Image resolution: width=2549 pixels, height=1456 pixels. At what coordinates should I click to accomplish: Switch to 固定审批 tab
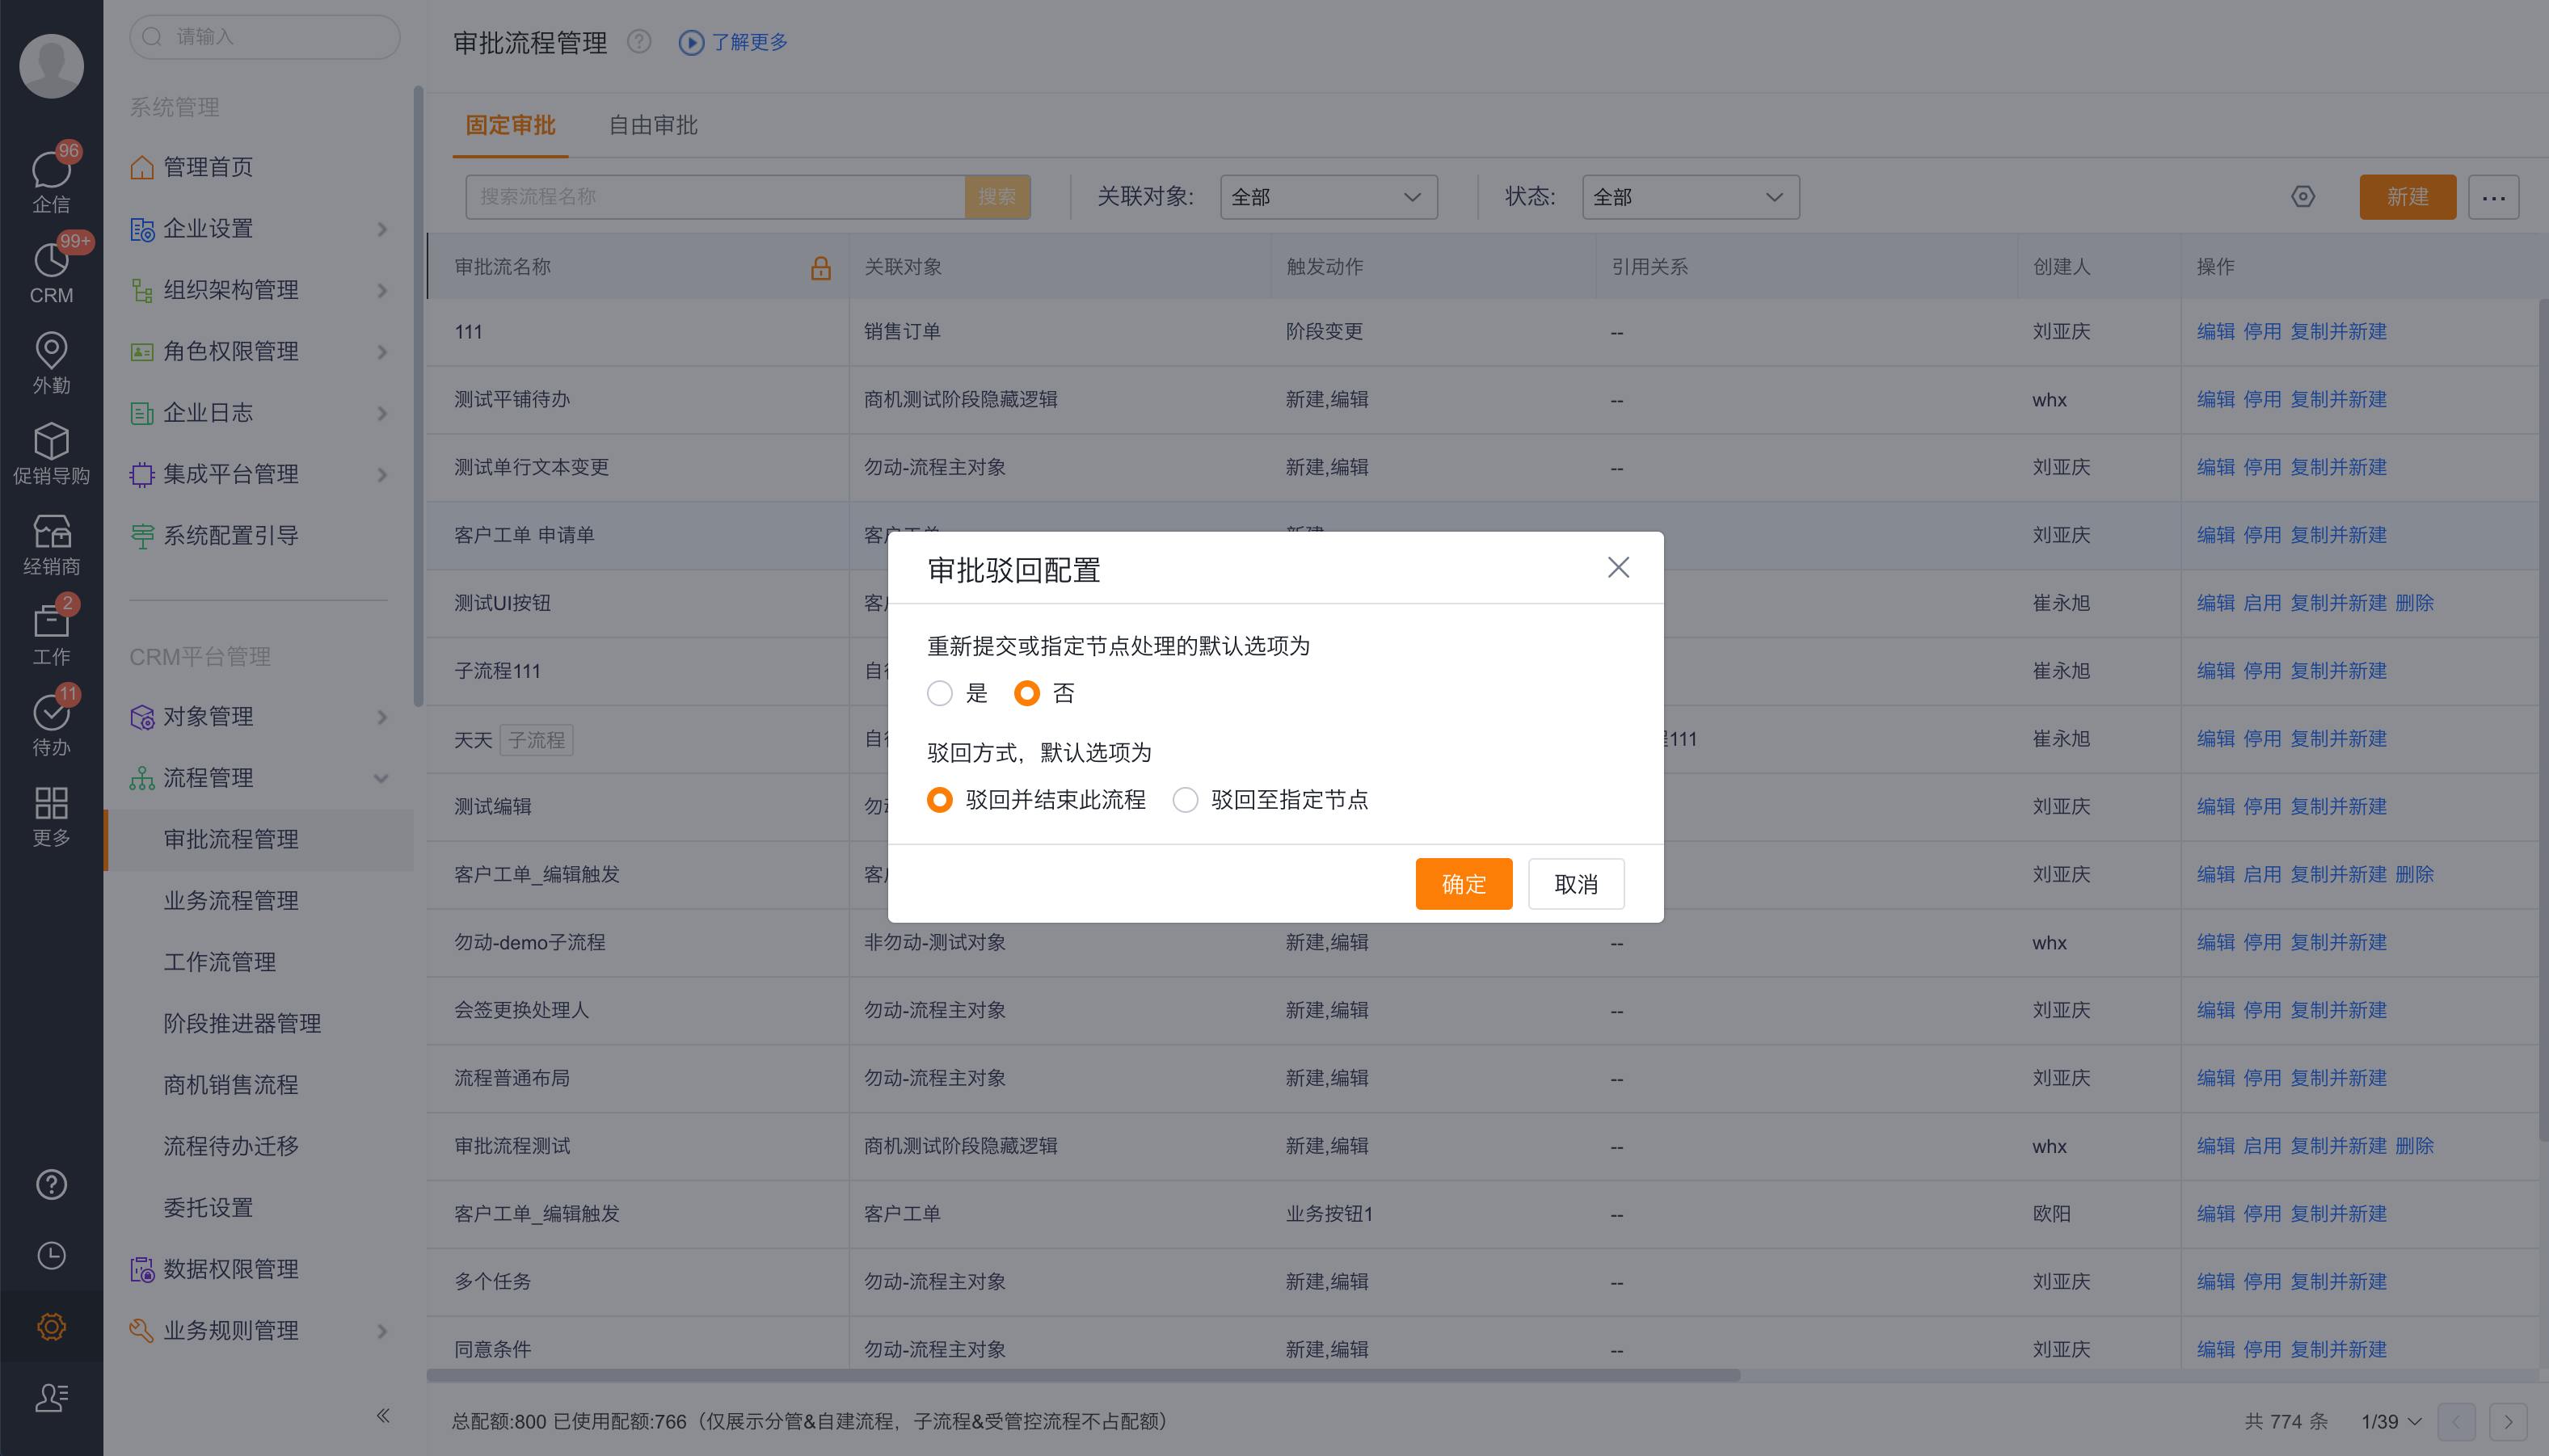coord(510,125)
